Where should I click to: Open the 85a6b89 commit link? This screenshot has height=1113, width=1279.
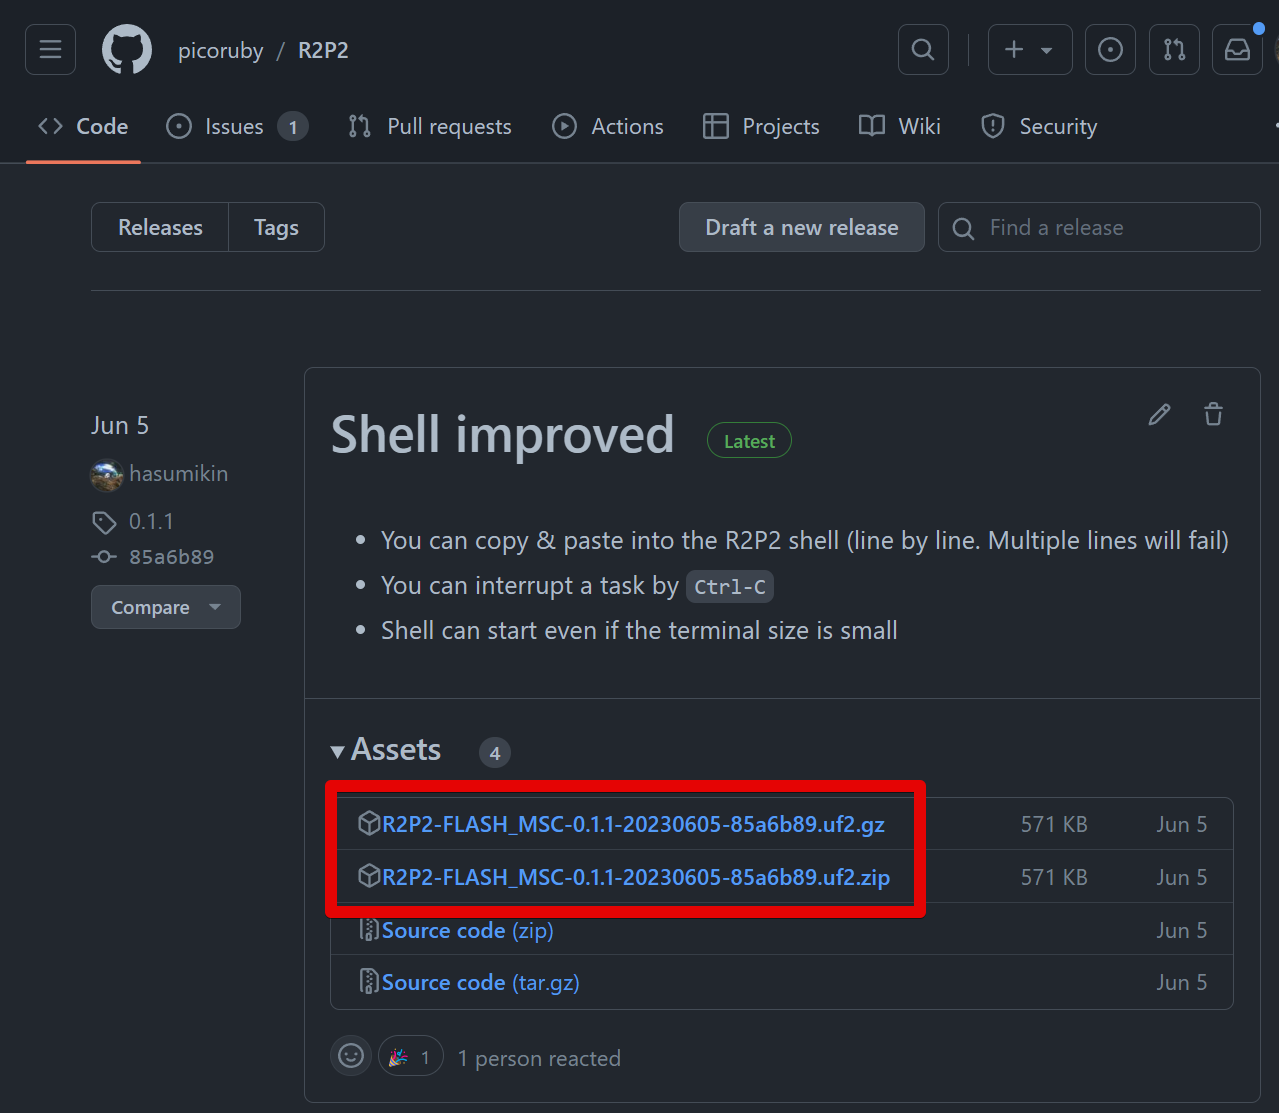point(171,557)
